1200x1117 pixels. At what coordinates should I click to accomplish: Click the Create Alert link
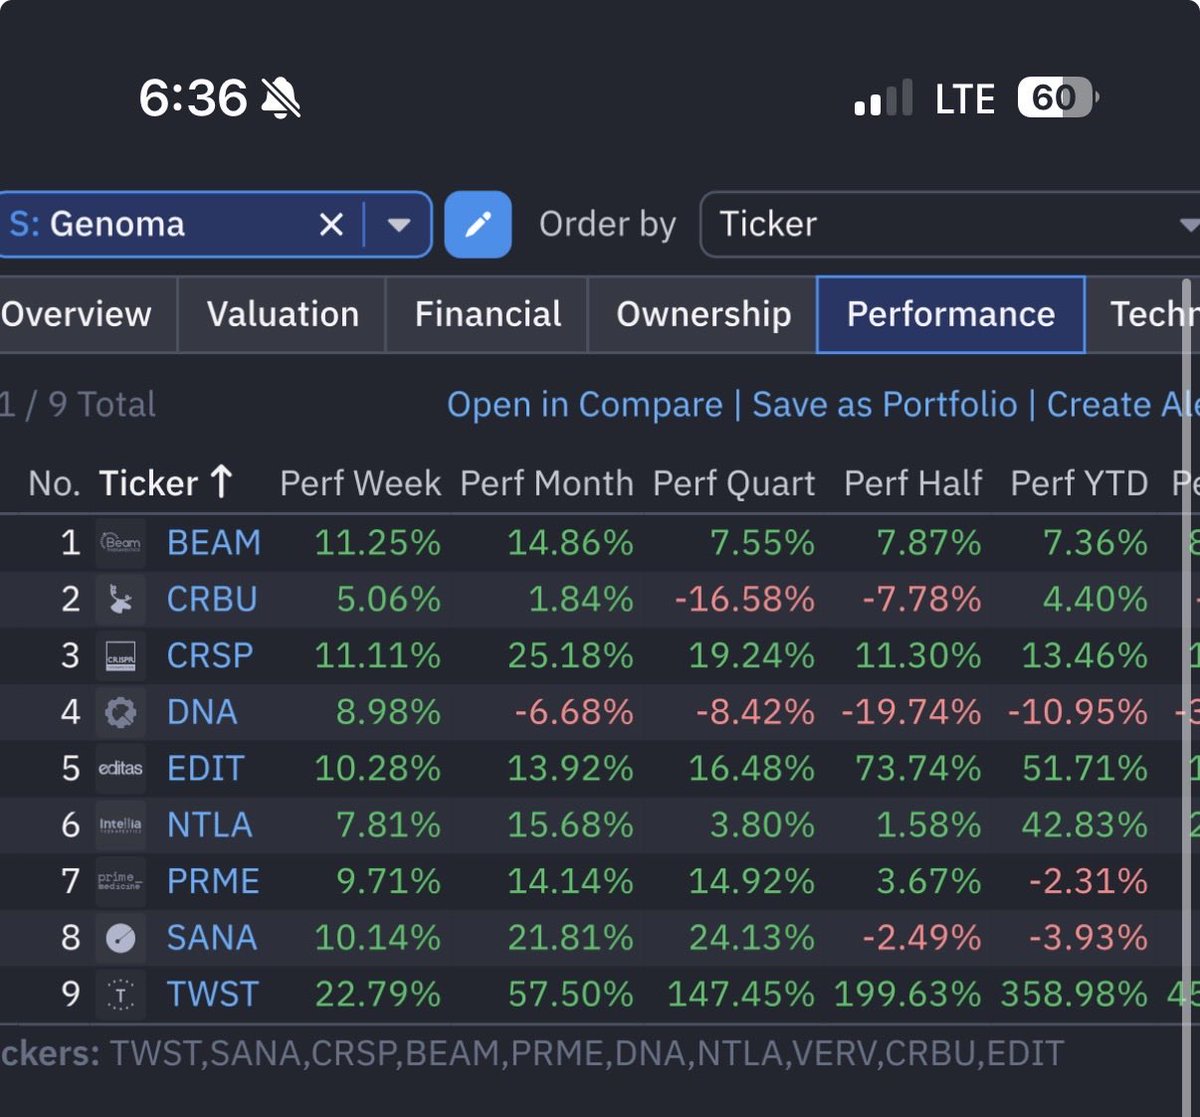[x=1123, y=405]
